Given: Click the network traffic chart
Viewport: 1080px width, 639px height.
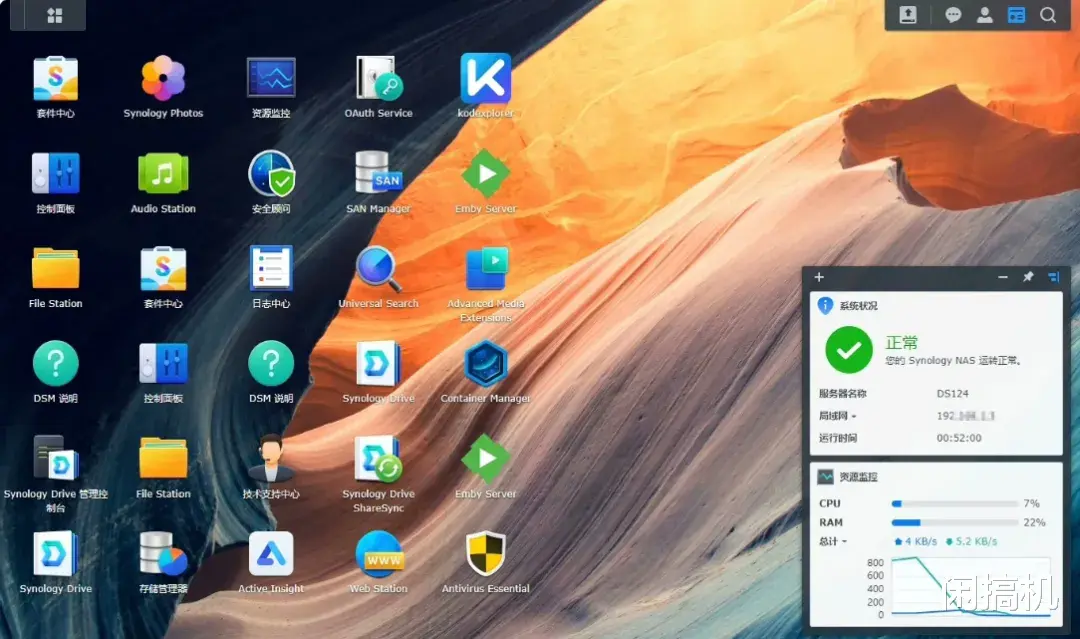Looking at the screenshot, I should coord(971,586).
